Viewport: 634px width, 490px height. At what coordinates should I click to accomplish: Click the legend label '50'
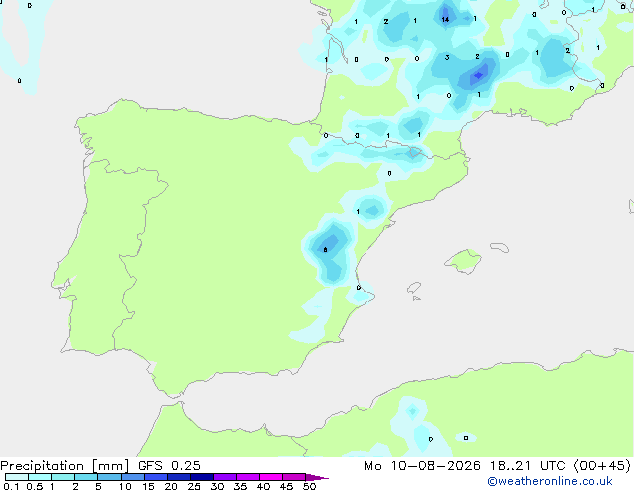point(310,486)
